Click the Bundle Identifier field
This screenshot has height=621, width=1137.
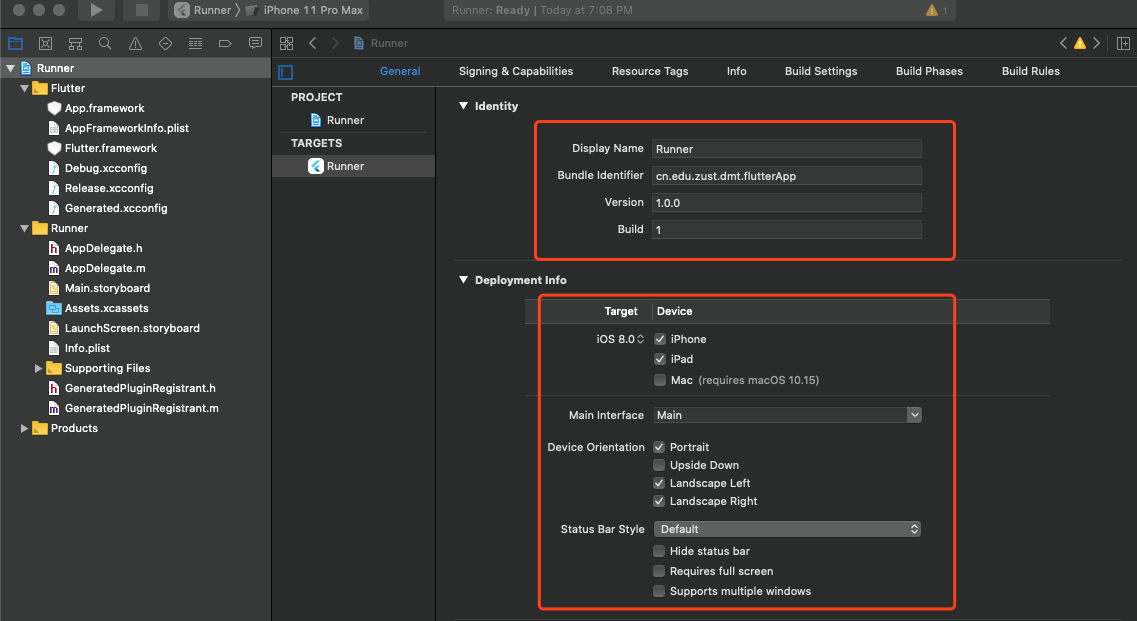click(787, 176)
